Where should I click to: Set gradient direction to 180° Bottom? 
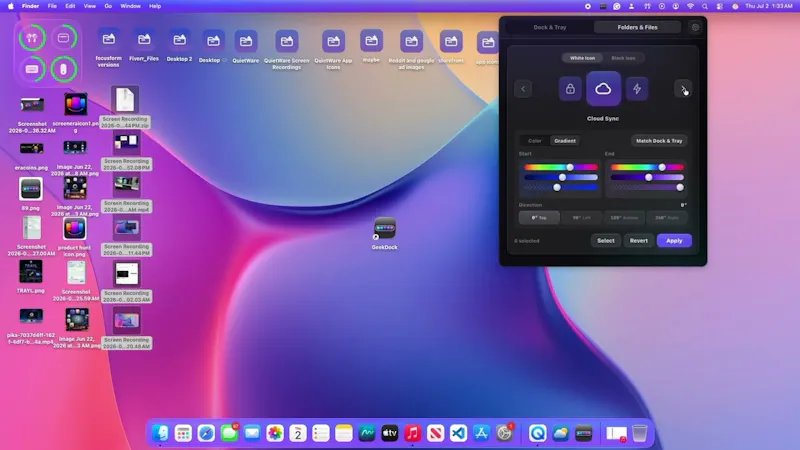(624, 218)
